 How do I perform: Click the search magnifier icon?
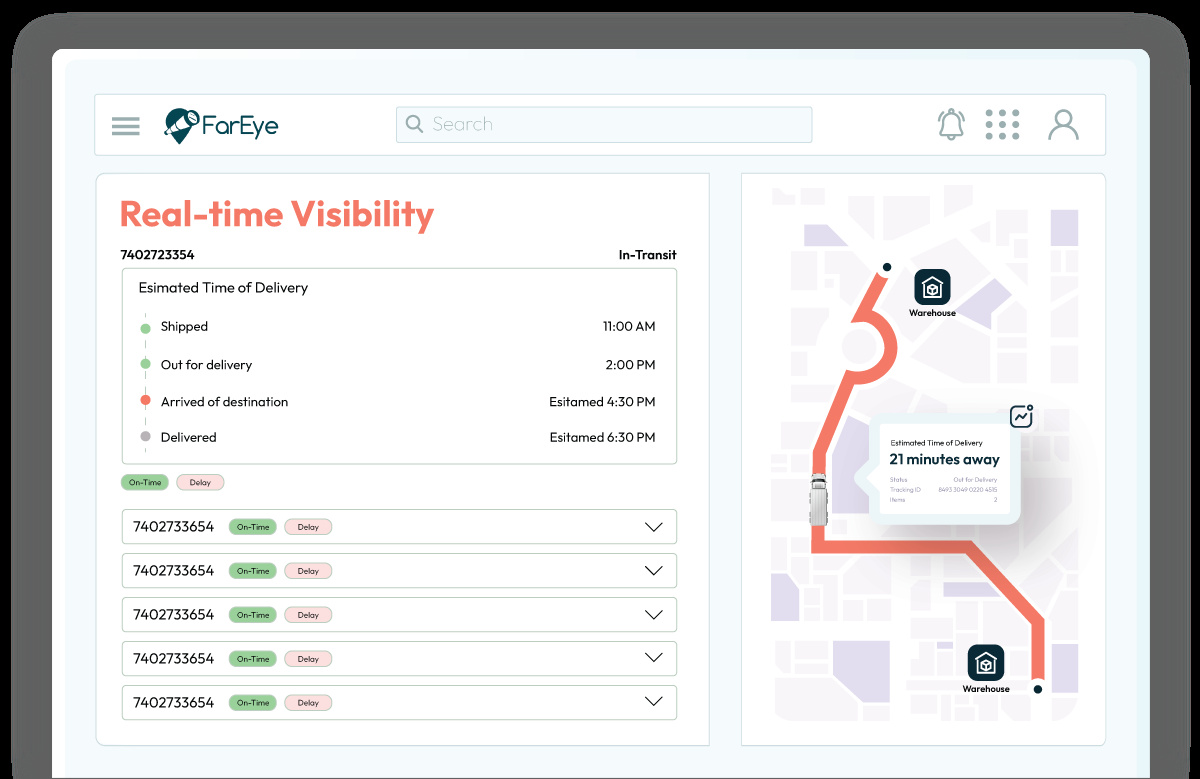414,124
